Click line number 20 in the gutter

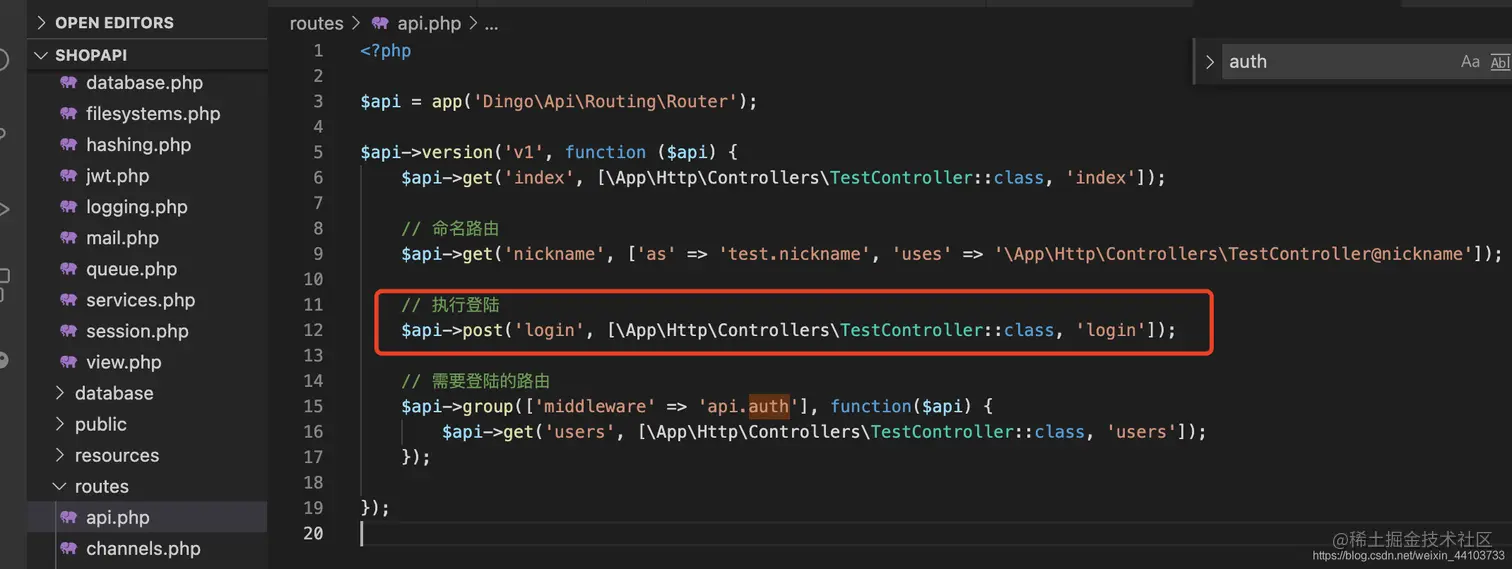click(x=313, y=533)
